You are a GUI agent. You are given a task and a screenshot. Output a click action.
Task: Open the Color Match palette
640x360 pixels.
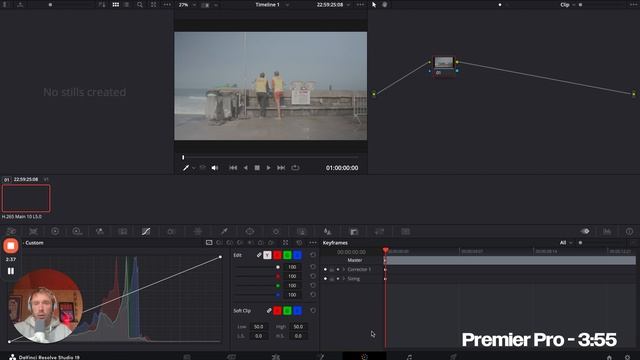point(33,231)
